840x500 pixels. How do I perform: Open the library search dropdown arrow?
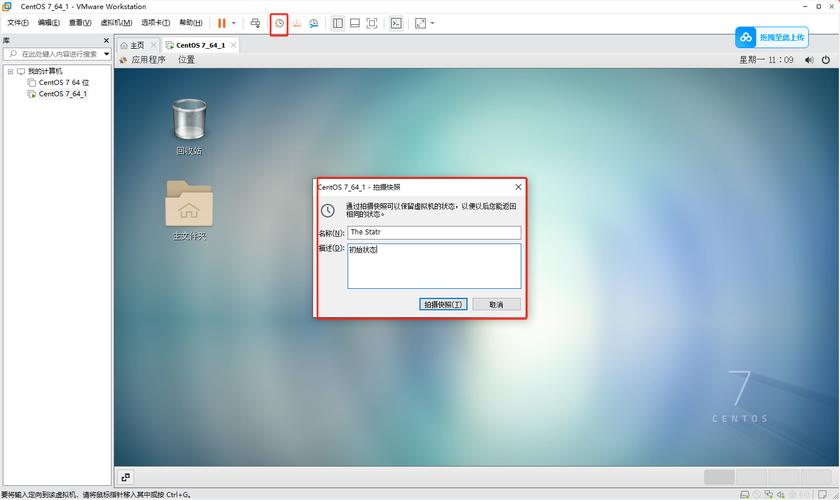click(107, 54)
